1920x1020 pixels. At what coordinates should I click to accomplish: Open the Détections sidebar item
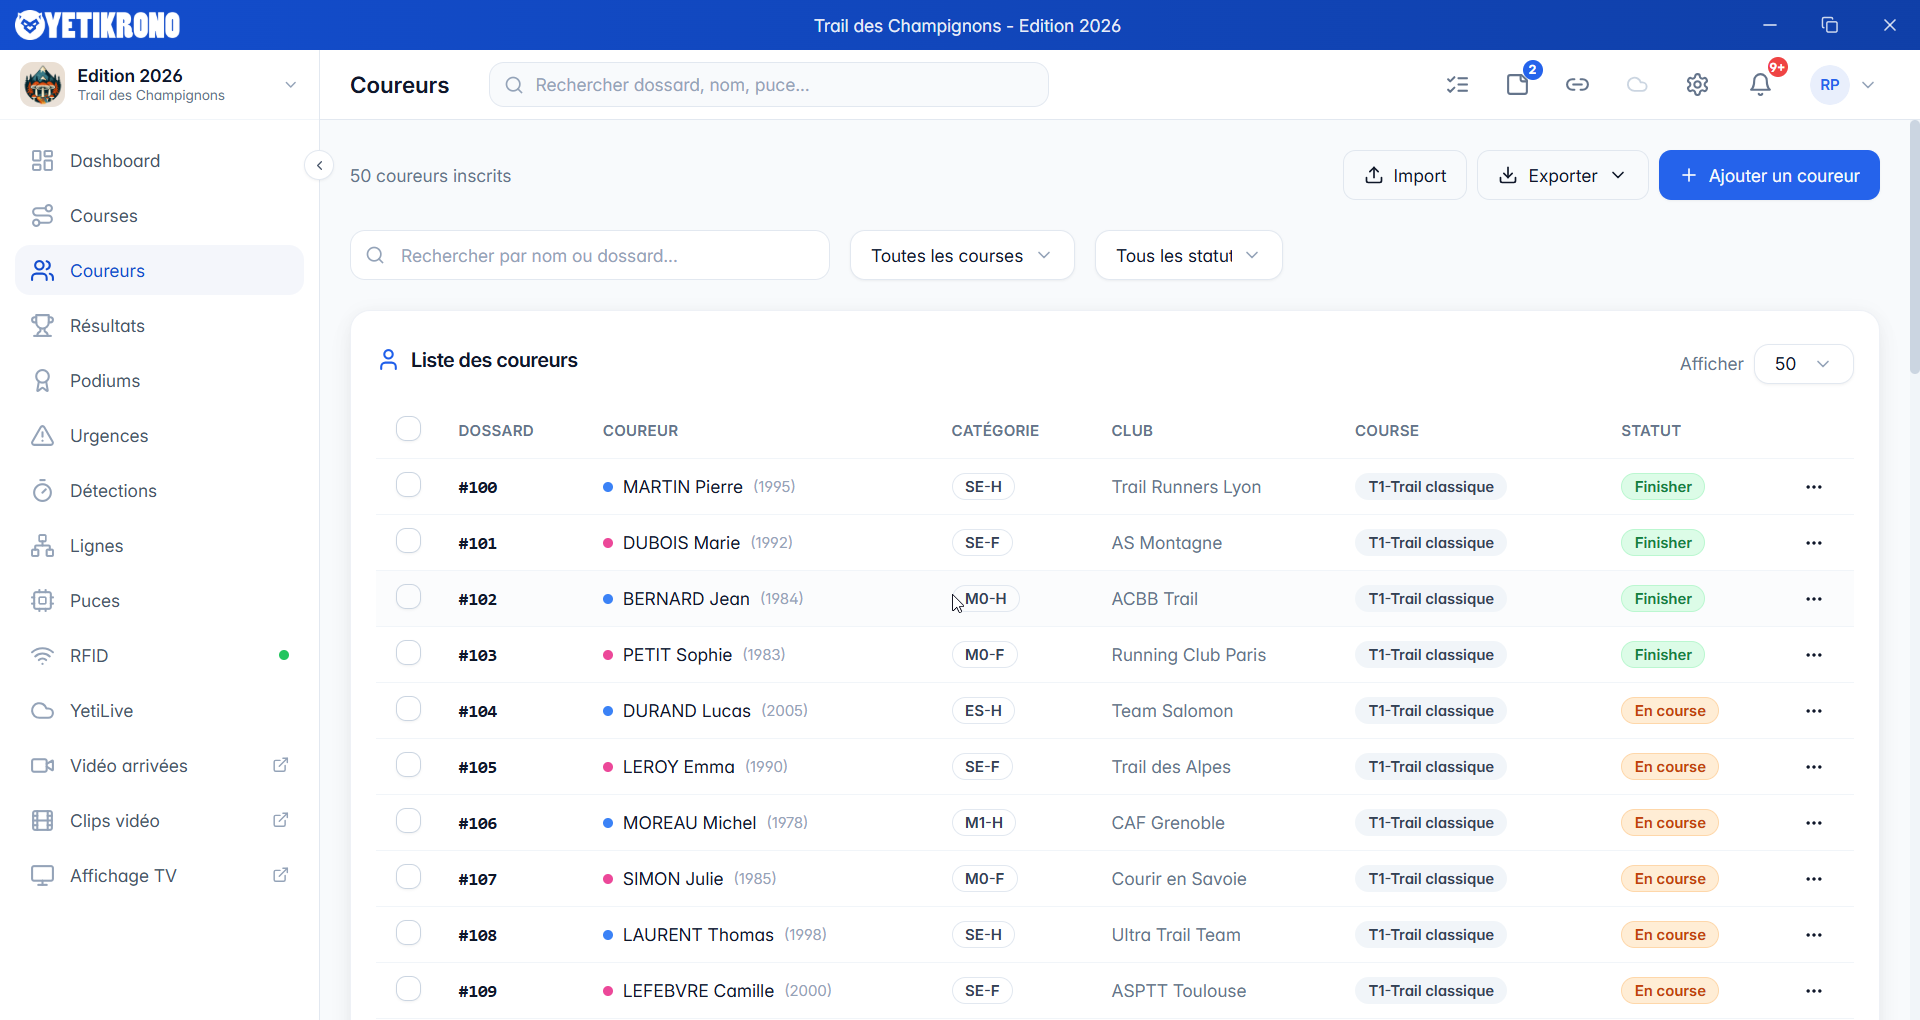pyautogui.click(x=113, y=491)
